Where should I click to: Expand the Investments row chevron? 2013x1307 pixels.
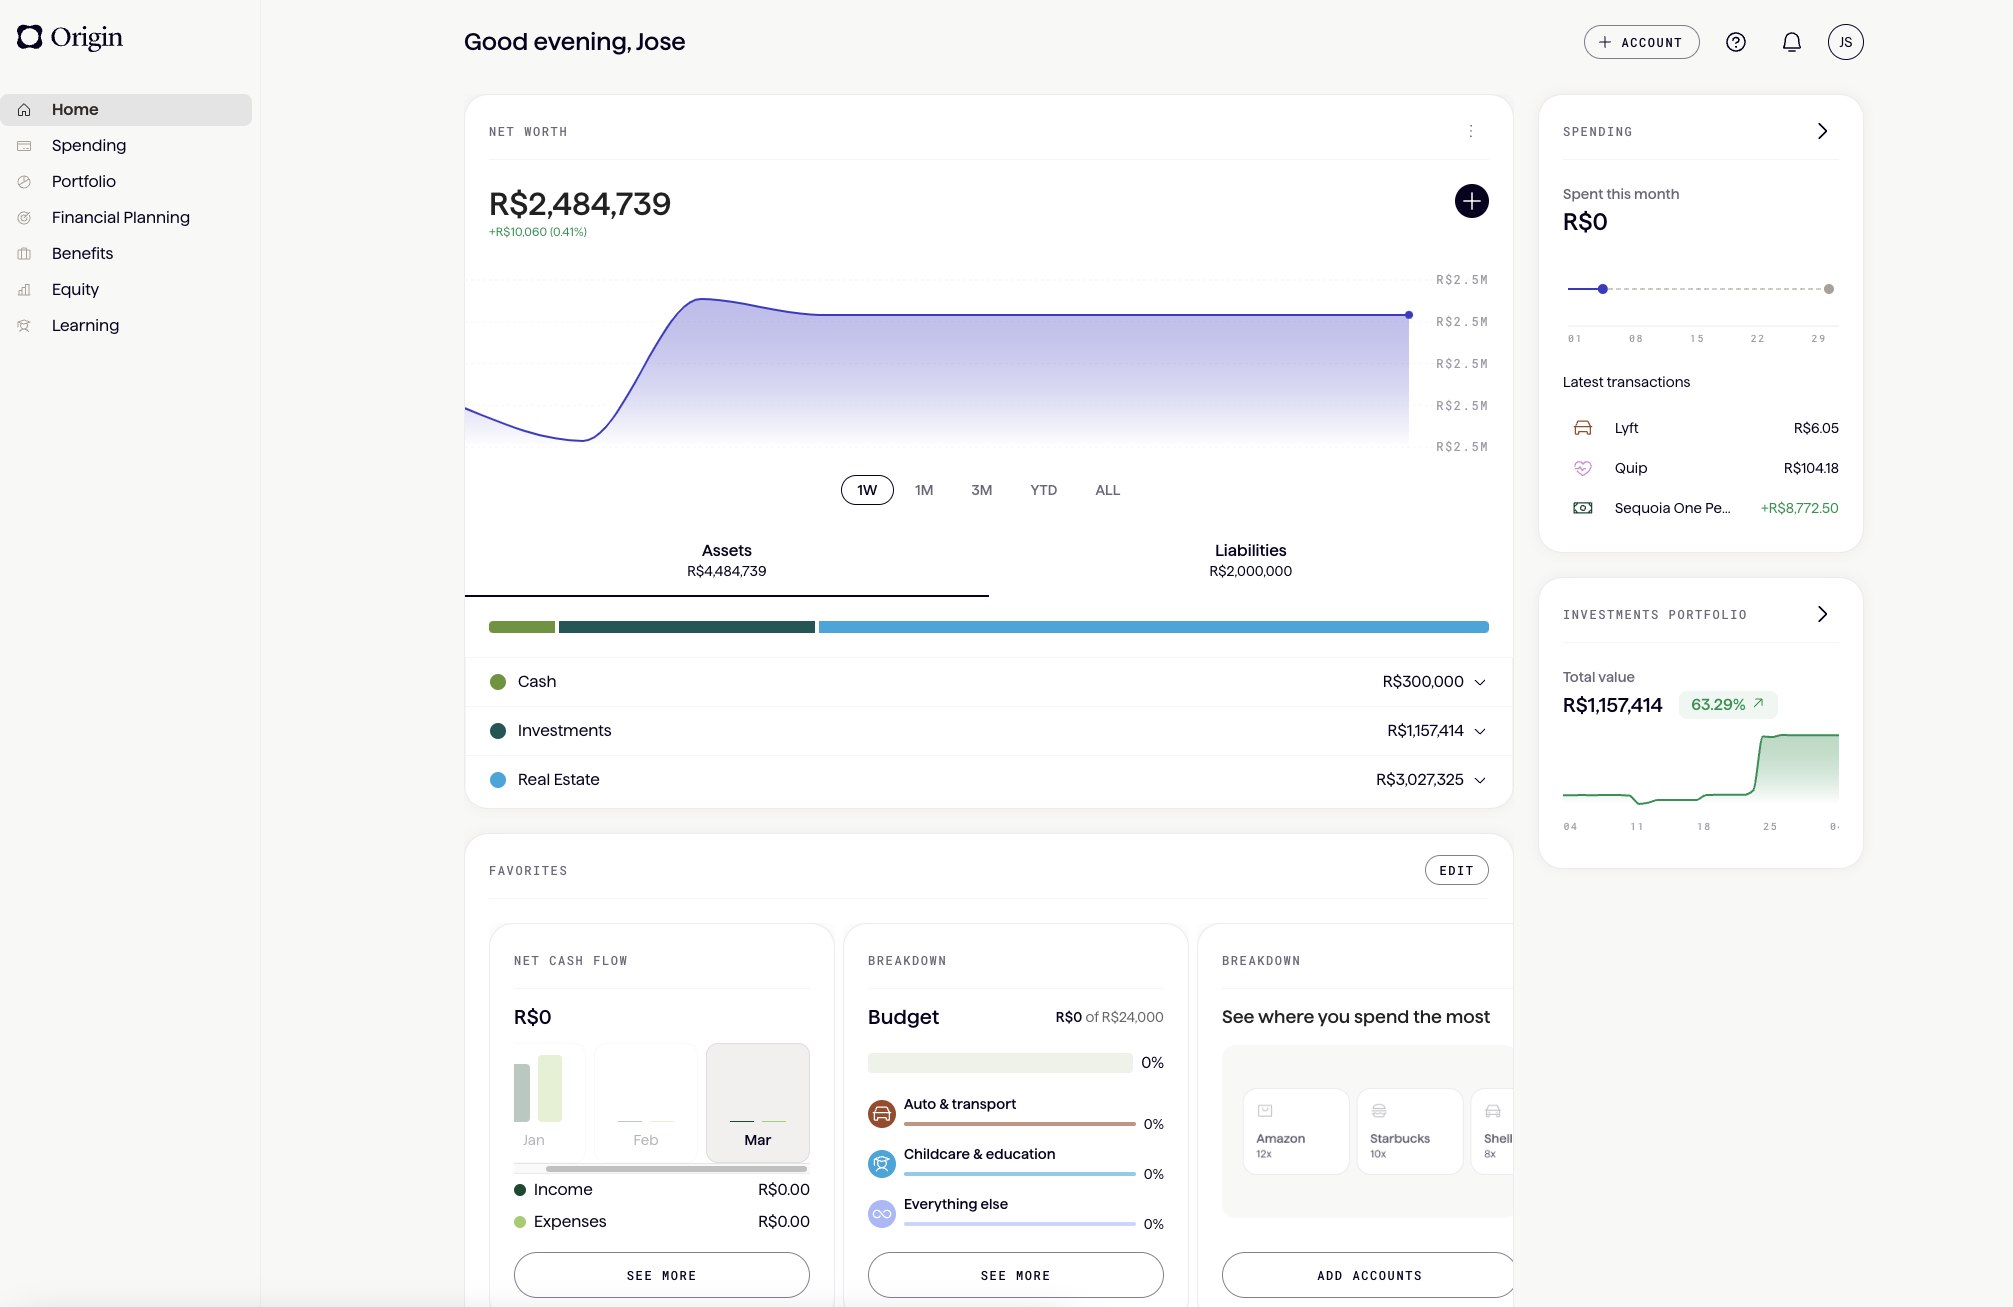pos(1479,731)
